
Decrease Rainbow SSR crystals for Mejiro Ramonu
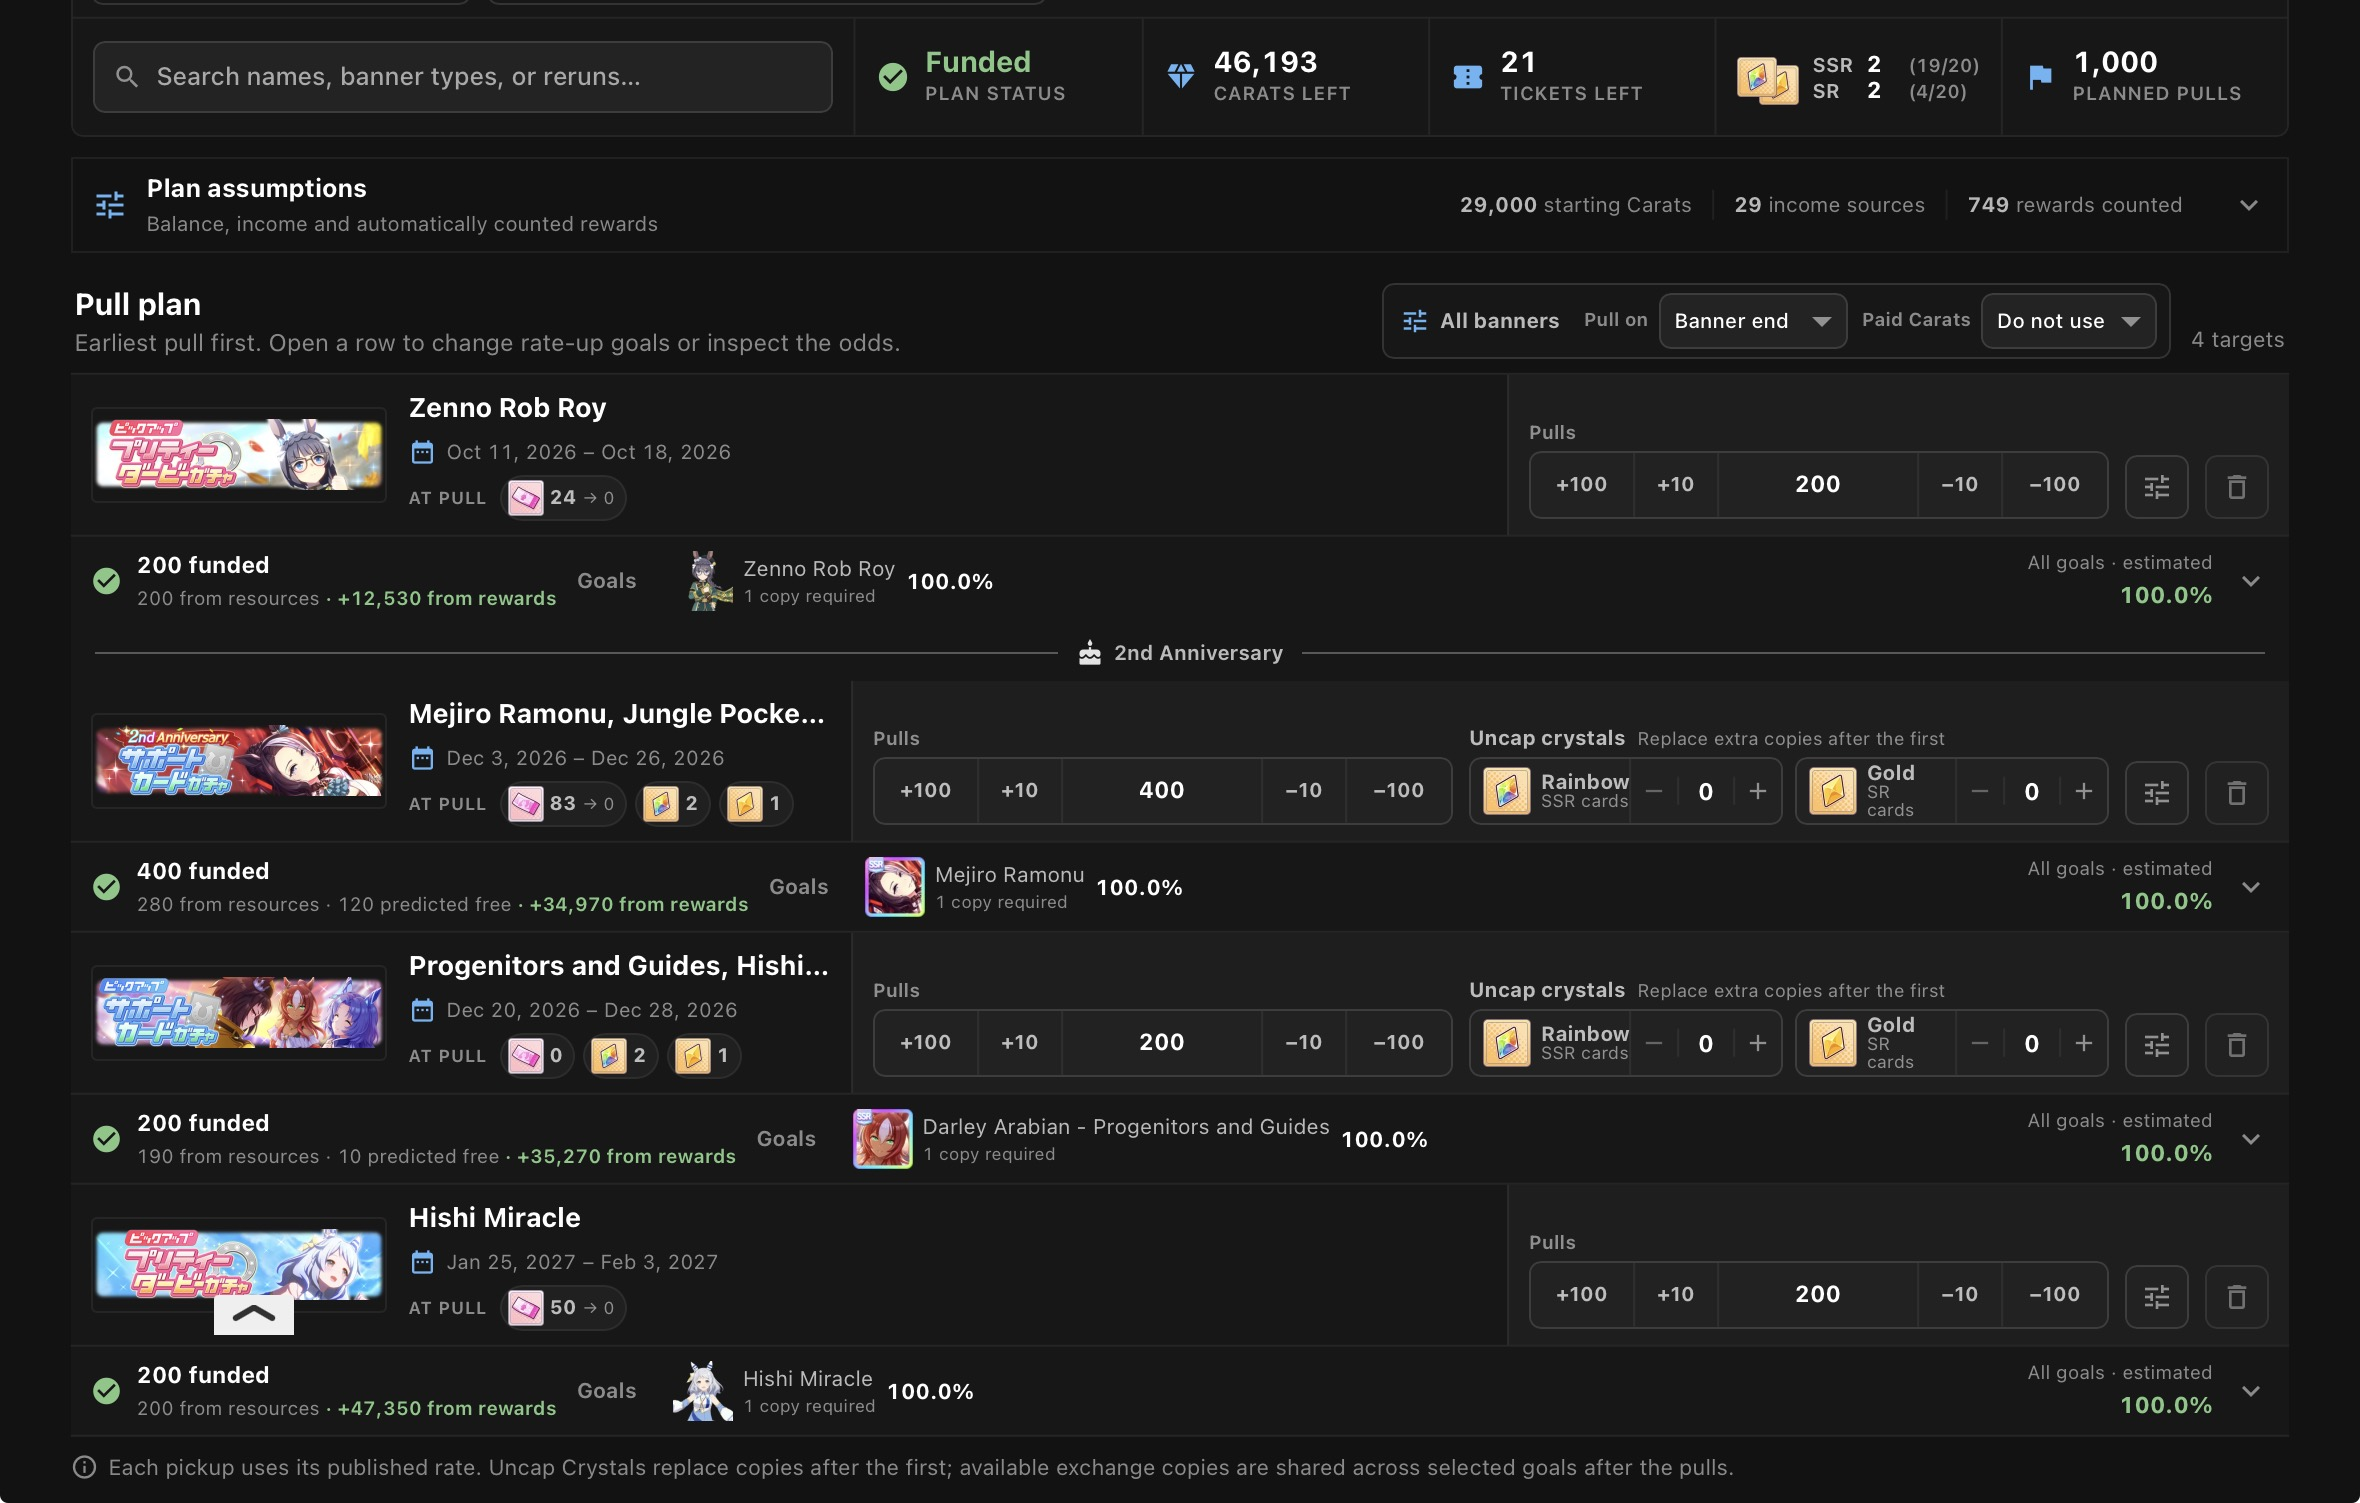(1654, 792)
